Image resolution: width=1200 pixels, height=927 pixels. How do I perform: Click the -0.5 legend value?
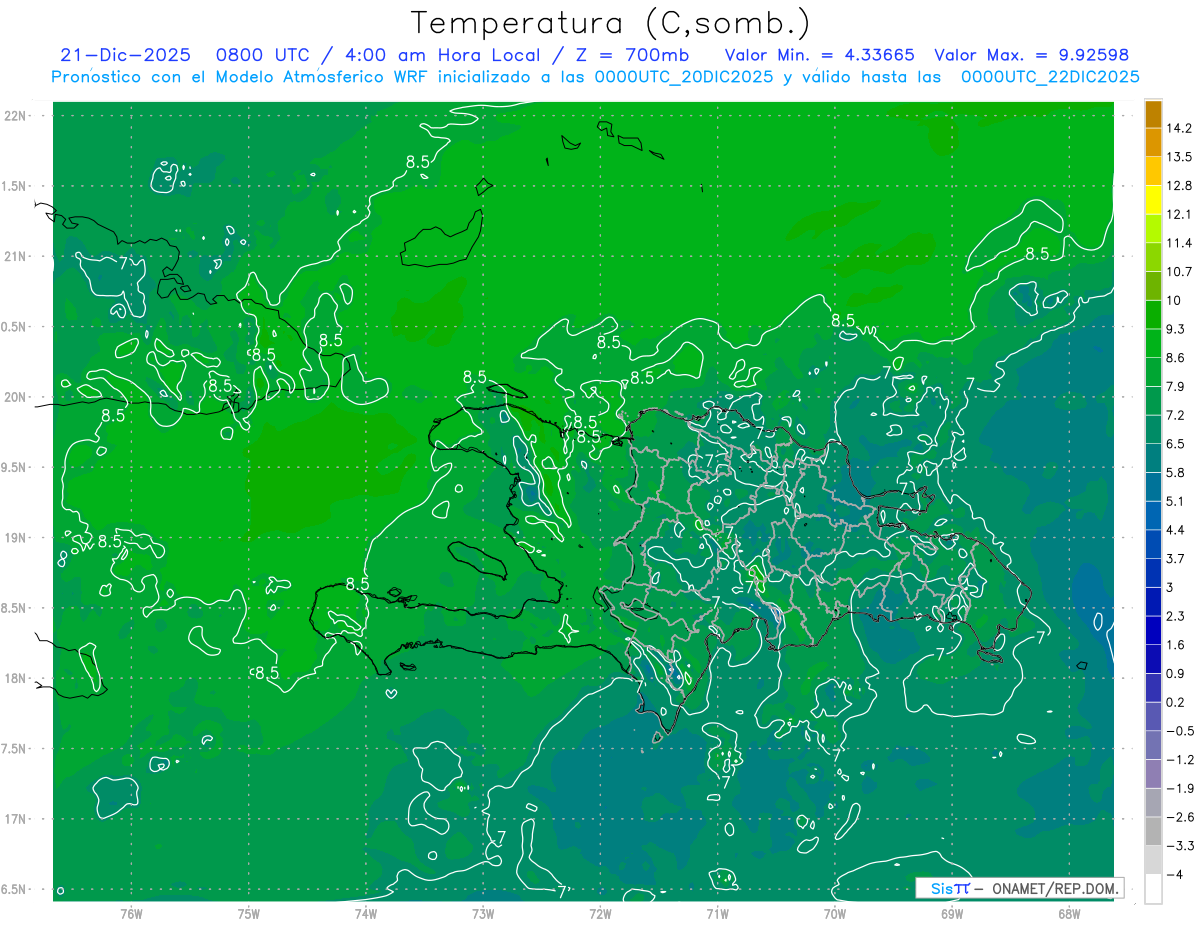1180,731
